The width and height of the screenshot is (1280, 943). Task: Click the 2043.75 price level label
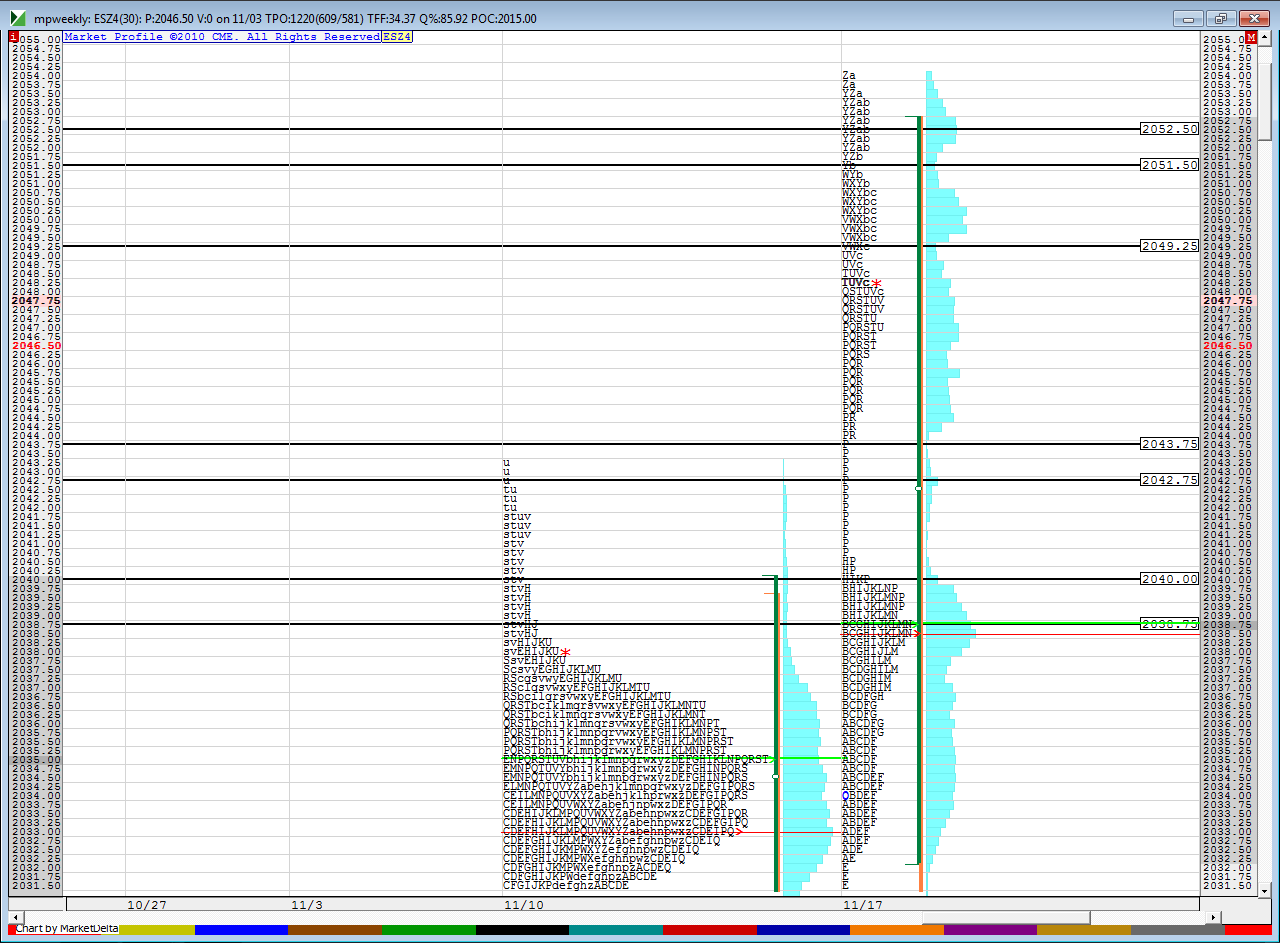point(1169,444)
